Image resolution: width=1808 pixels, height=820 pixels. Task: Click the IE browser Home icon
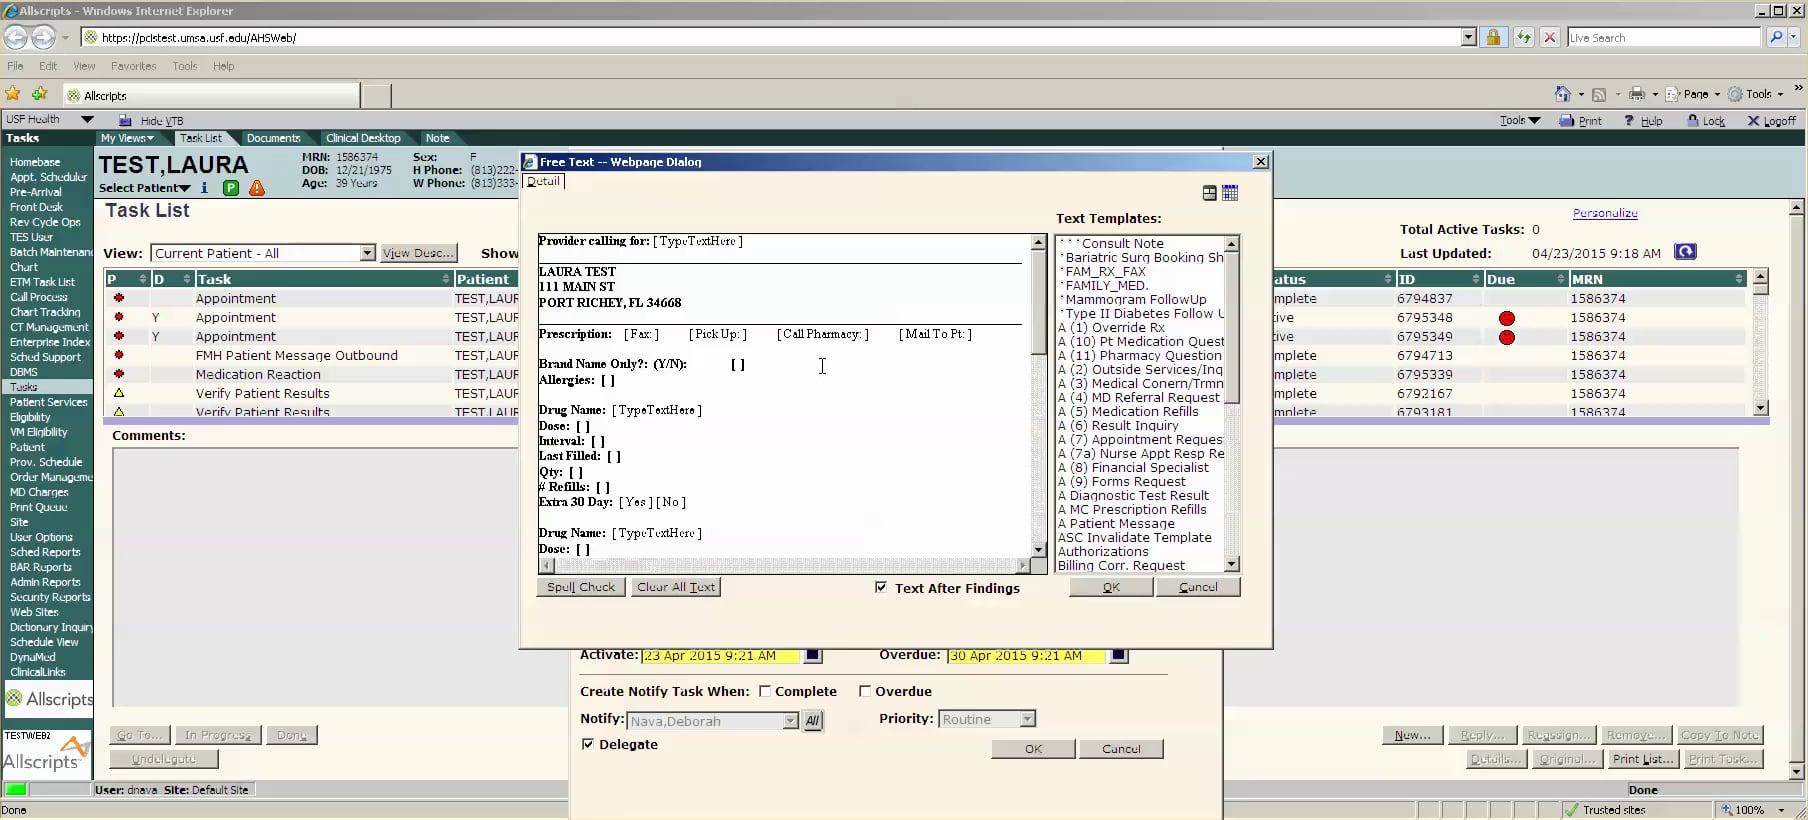click(1562, 94)
